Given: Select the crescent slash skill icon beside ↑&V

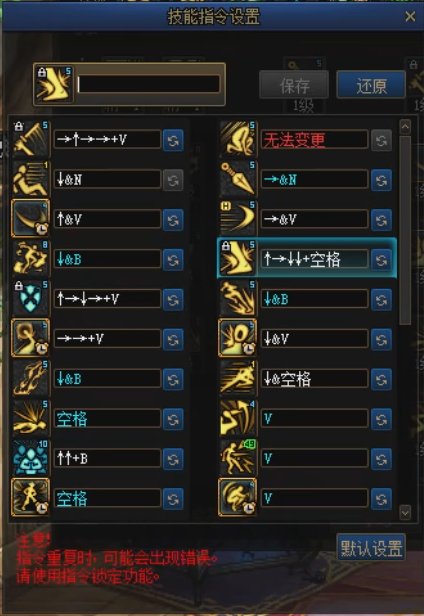Looking at the screenshot, I should (31, 219).
